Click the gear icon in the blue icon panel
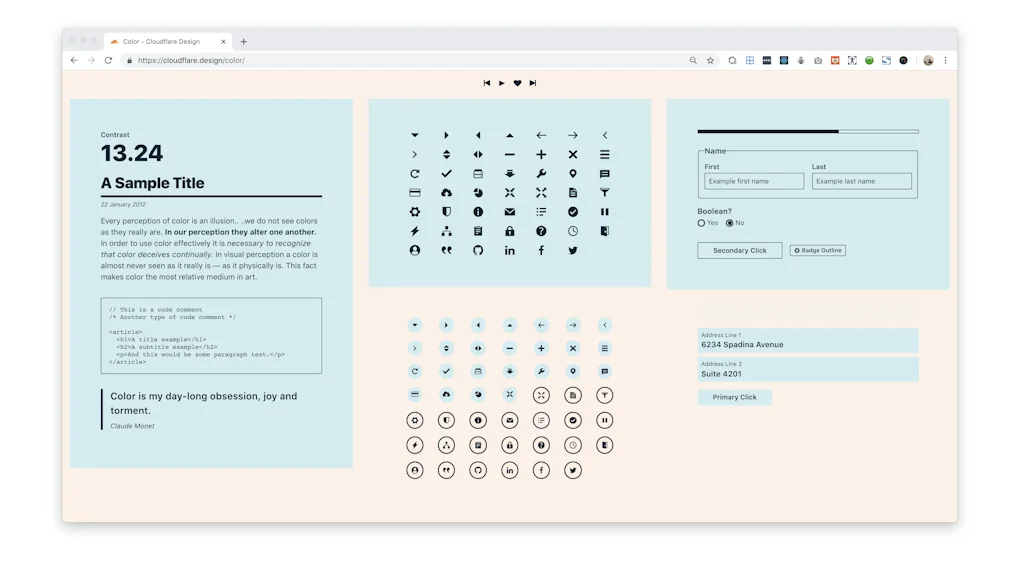 [x=415, y=212]
